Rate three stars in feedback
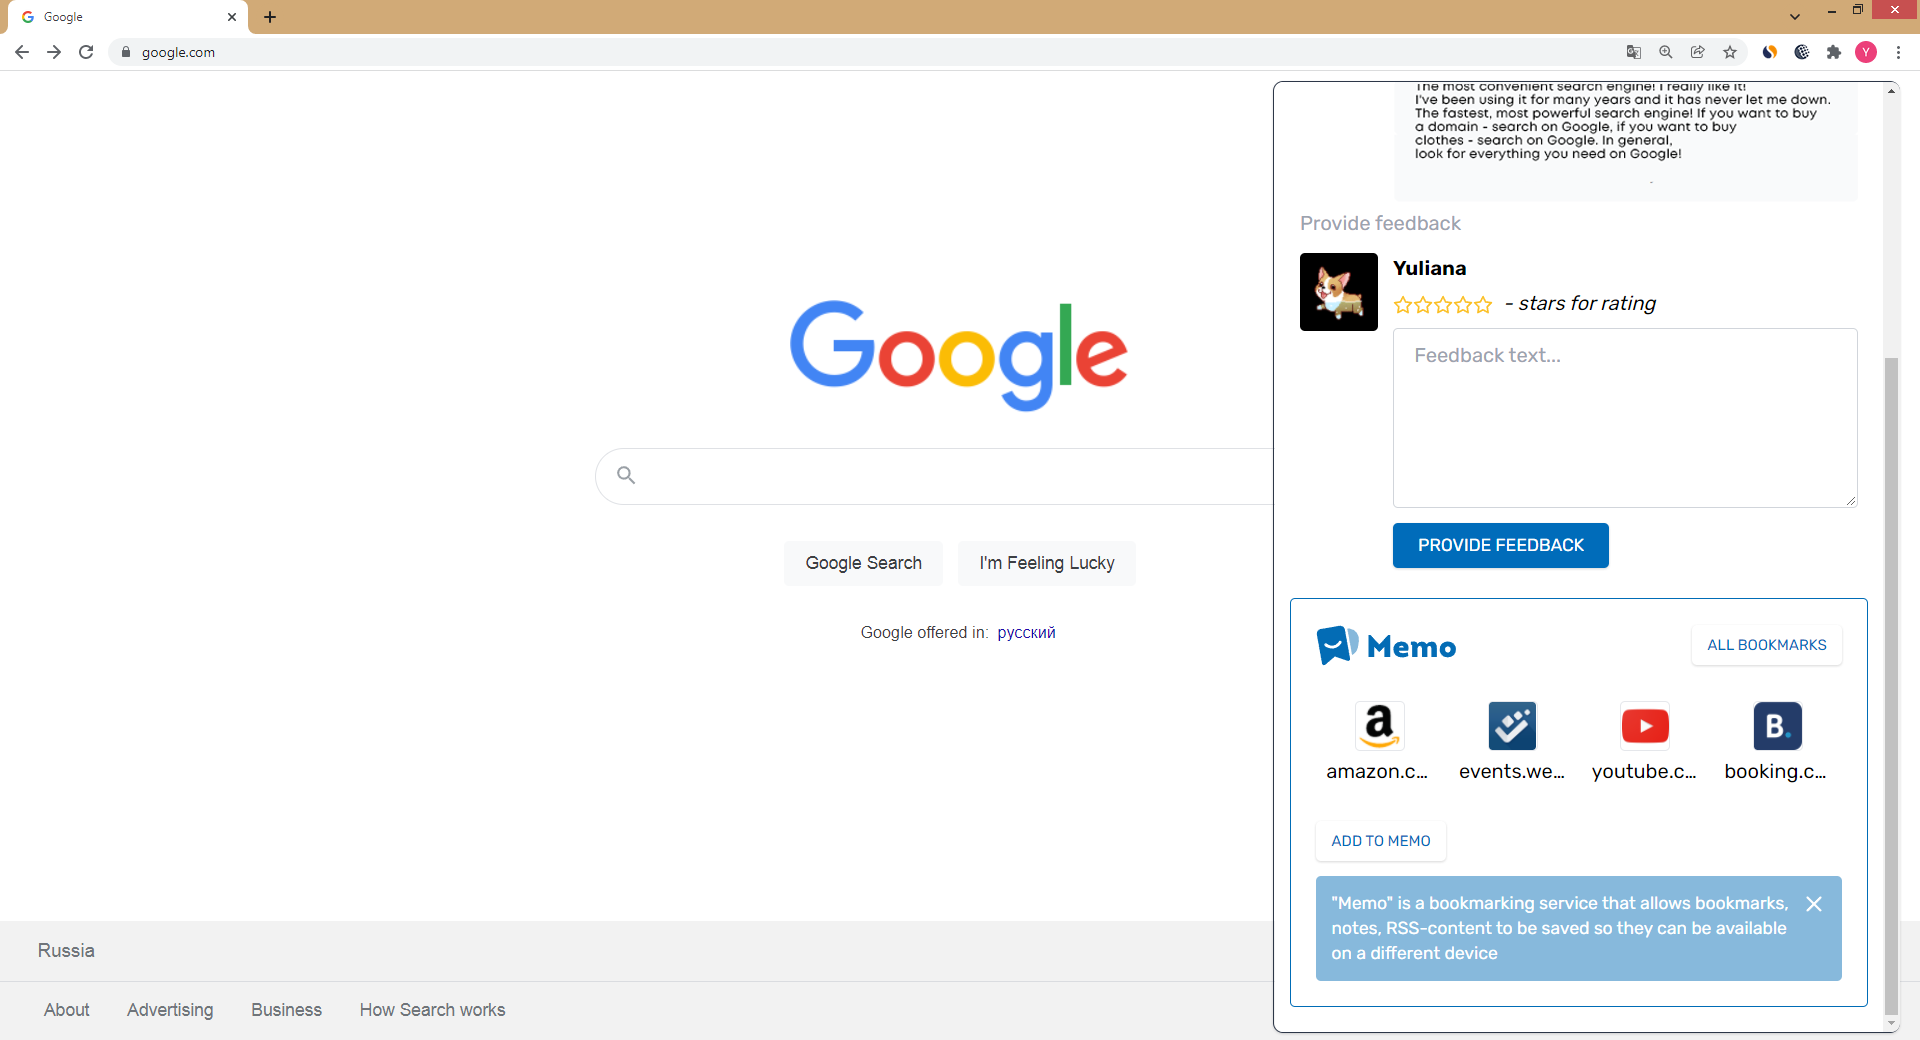 point(1443,305)
